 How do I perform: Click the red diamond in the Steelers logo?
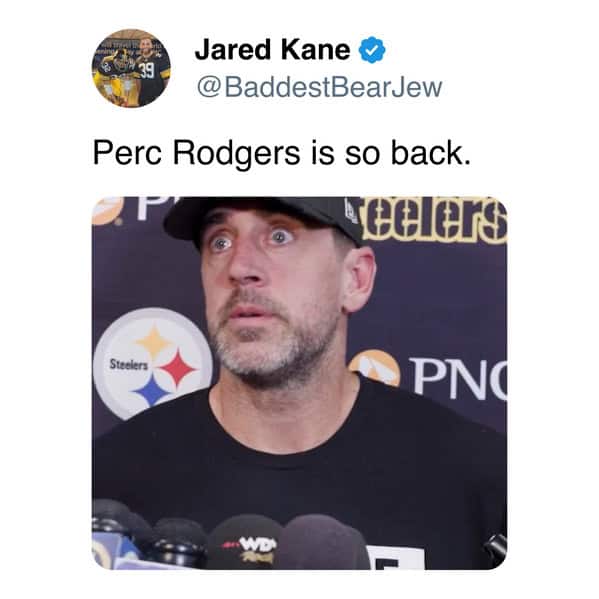[178, 368]
